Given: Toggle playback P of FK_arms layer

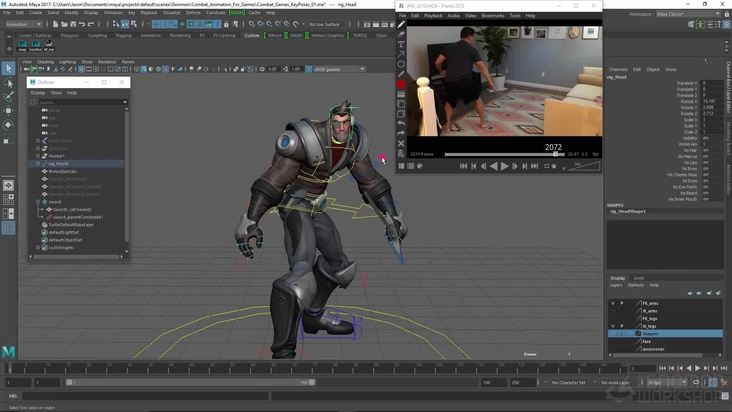Looking at the screenshot, I should tap(622, 303).
